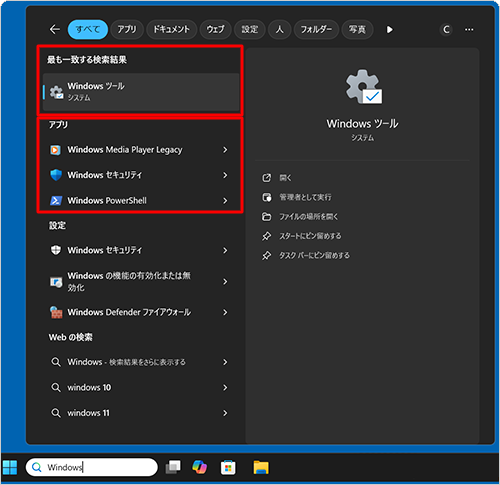Screen dimensions: 500x485
Task: Click the C account avatar icon
Action: click(x=446, y=29)
